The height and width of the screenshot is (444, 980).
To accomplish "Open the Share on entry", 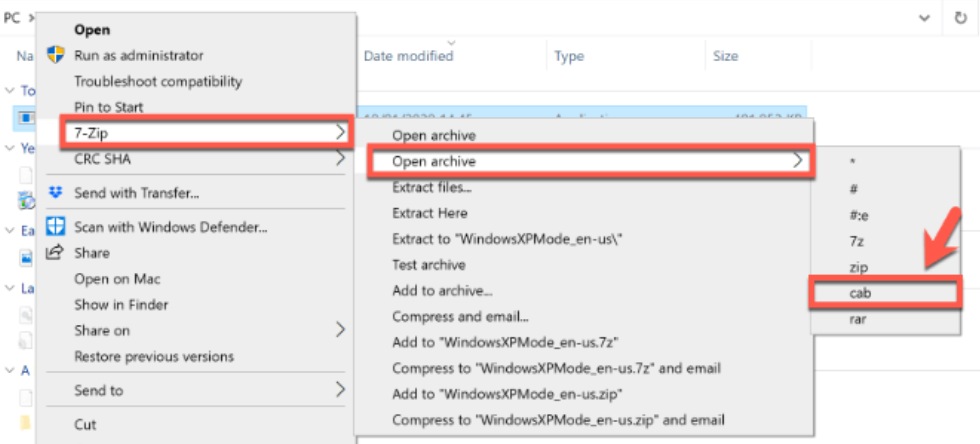I will [x=102, y=330].
